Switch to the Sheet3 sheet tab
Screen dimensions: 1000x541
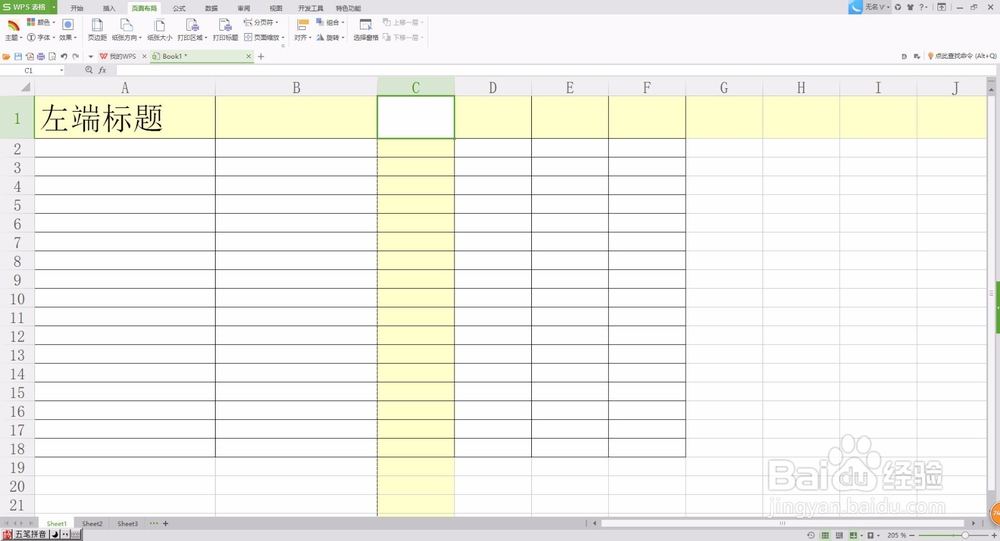(128, 524)
